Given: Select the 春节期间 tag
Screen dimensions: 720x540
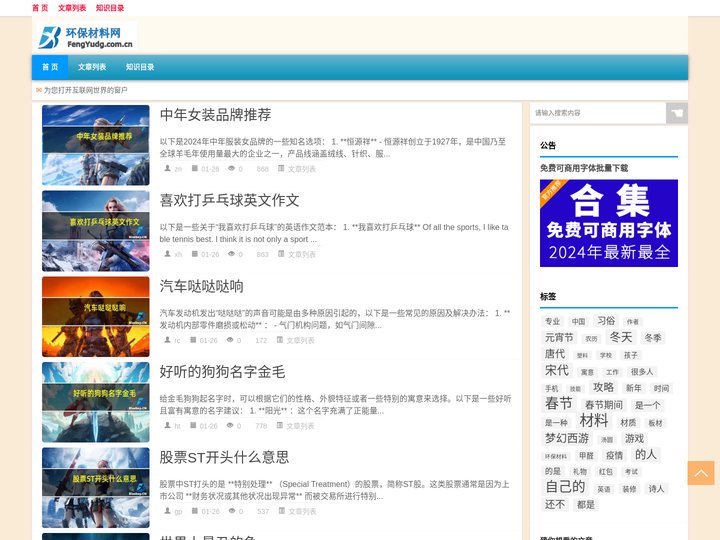Looking at the screenshot, I should click(603, 405).
